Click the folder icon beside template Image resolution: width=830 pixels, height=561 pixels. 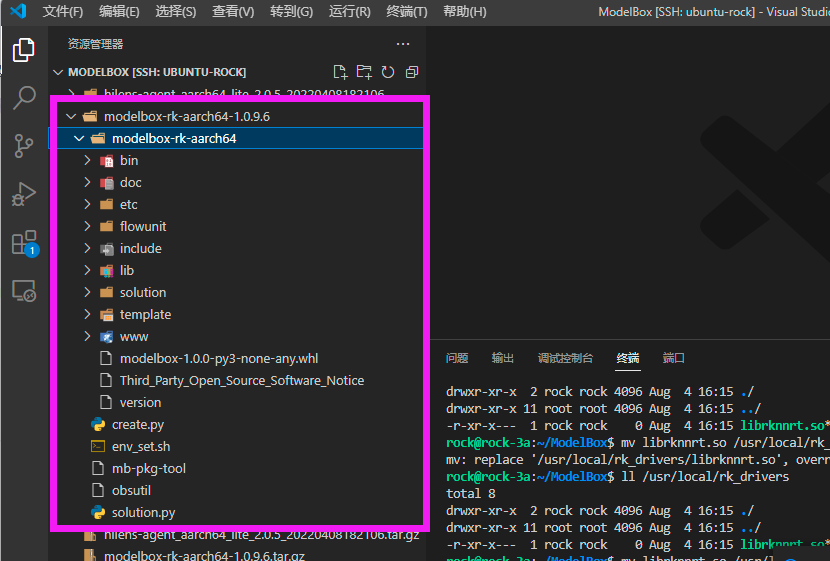(x=106, y=315)
